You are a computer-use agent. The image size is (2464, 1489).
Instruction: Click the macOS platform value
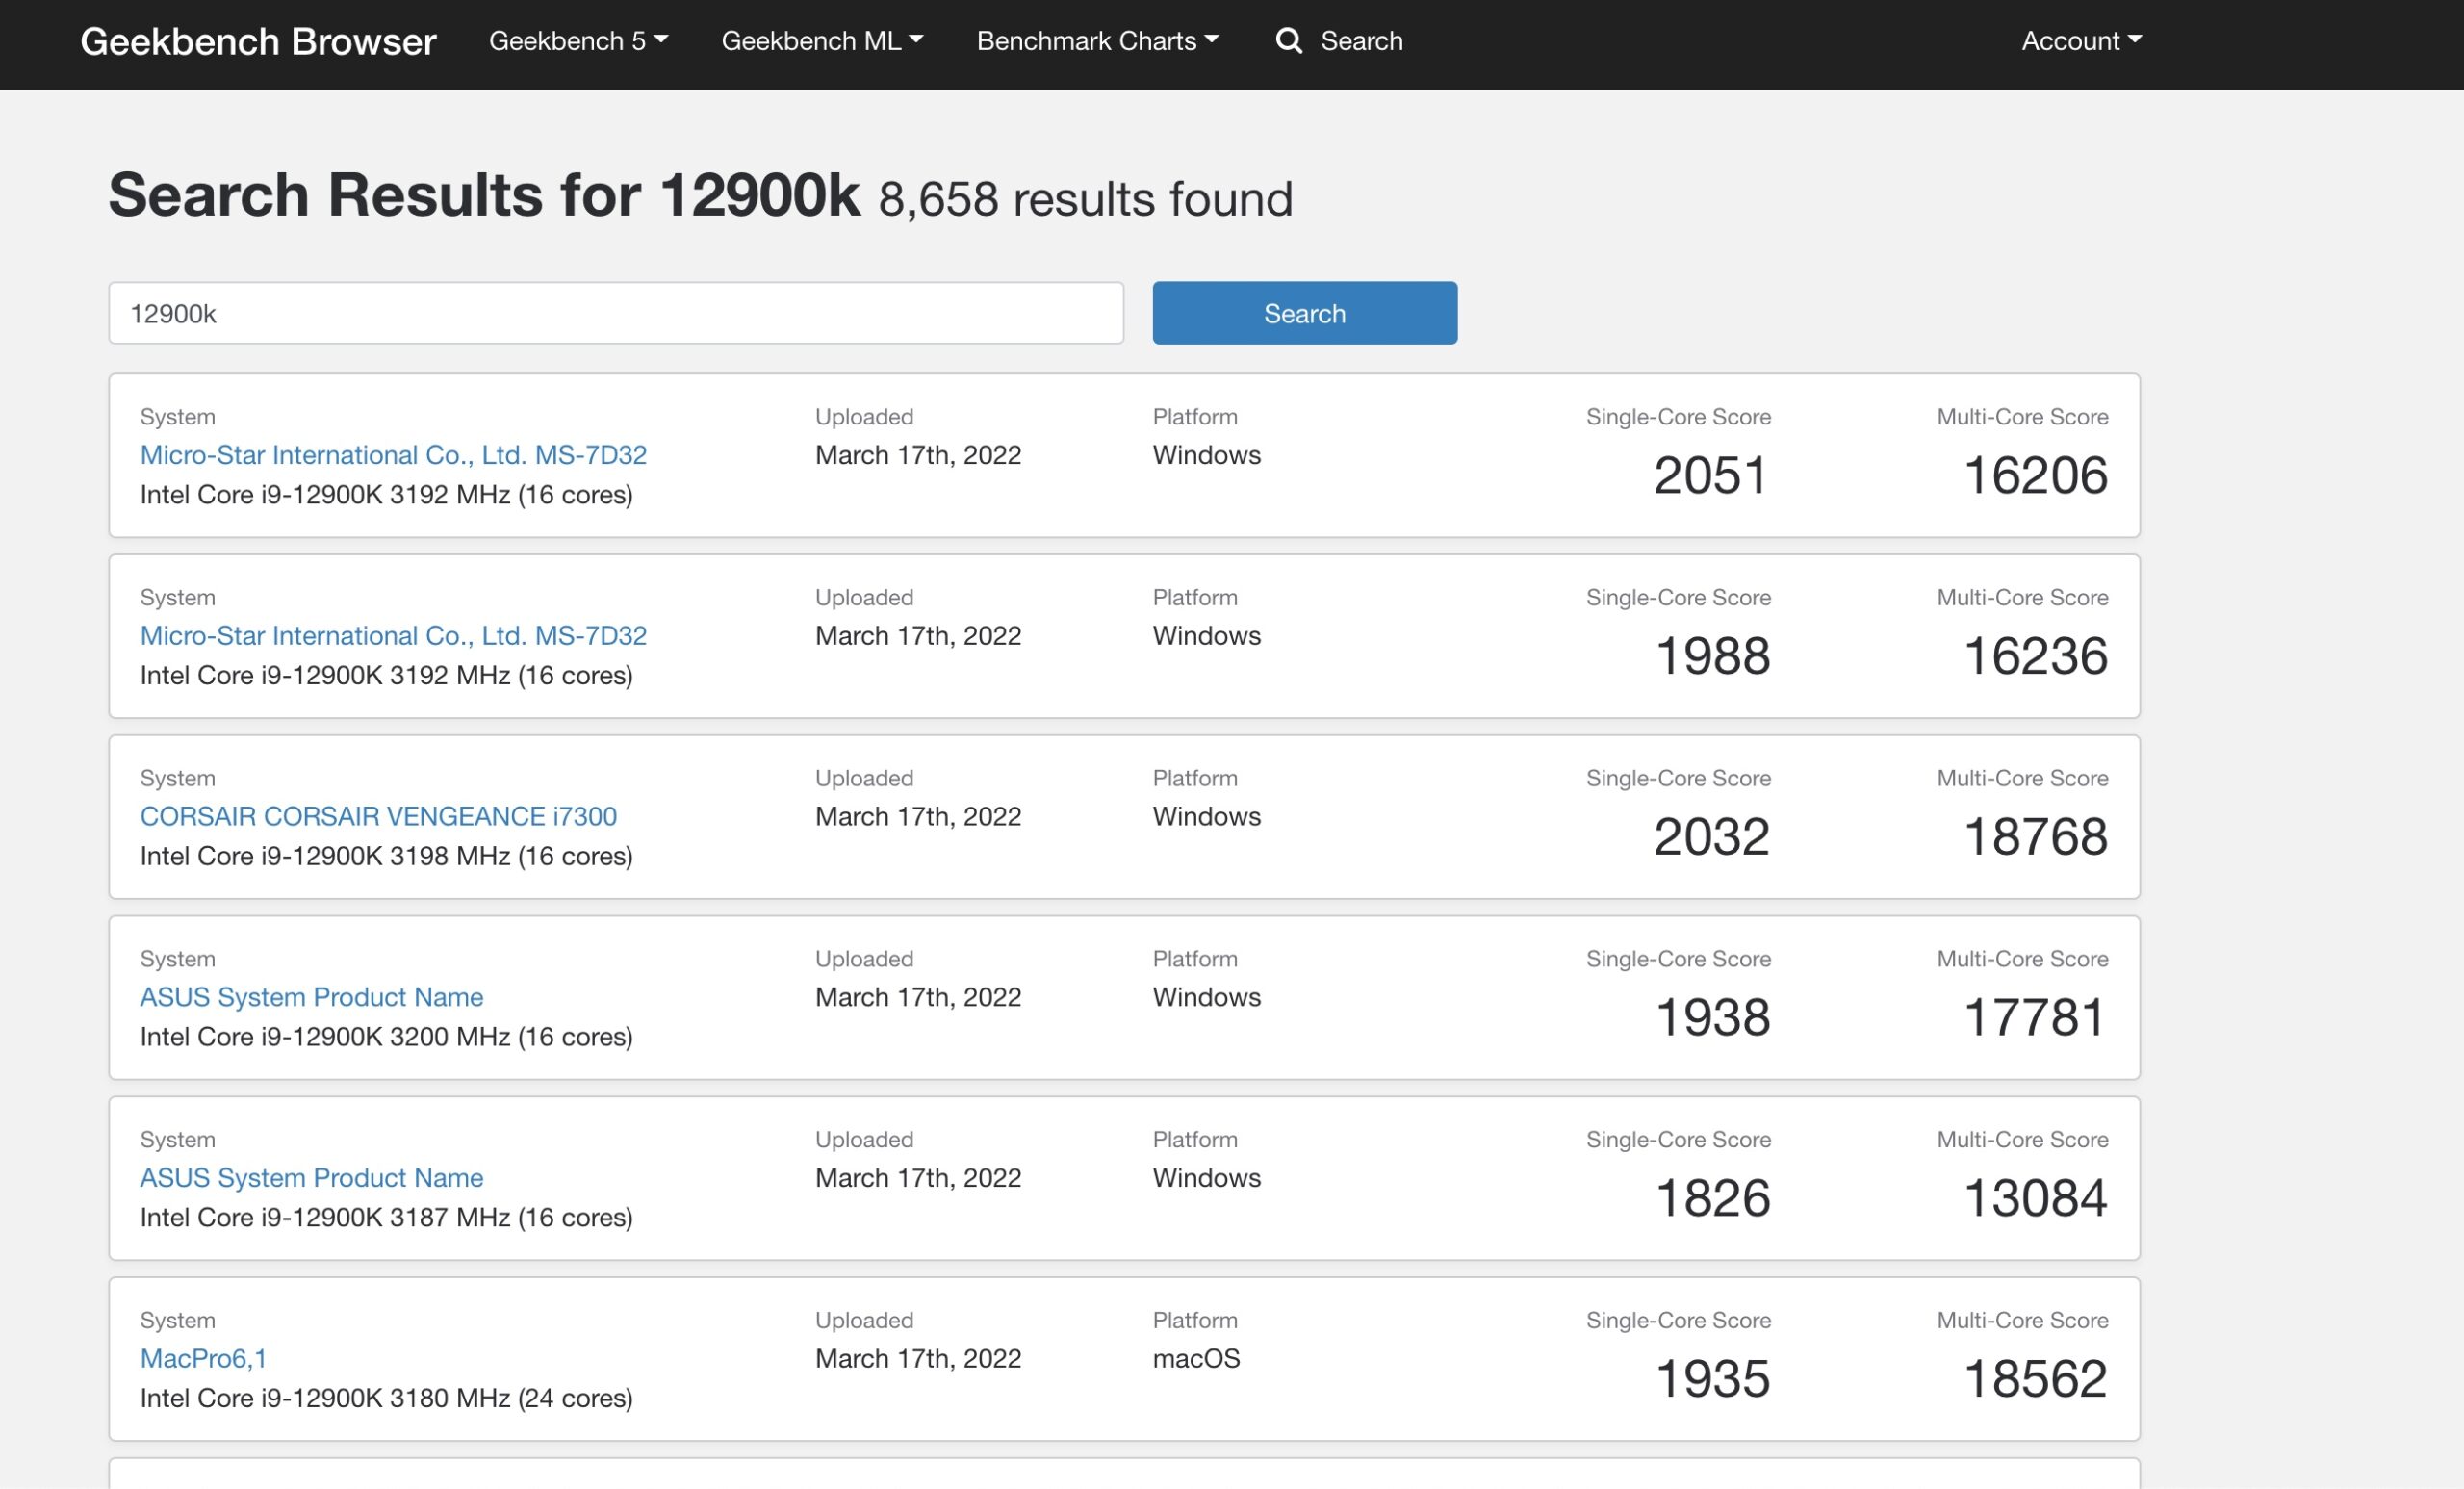(1196, 1358)
